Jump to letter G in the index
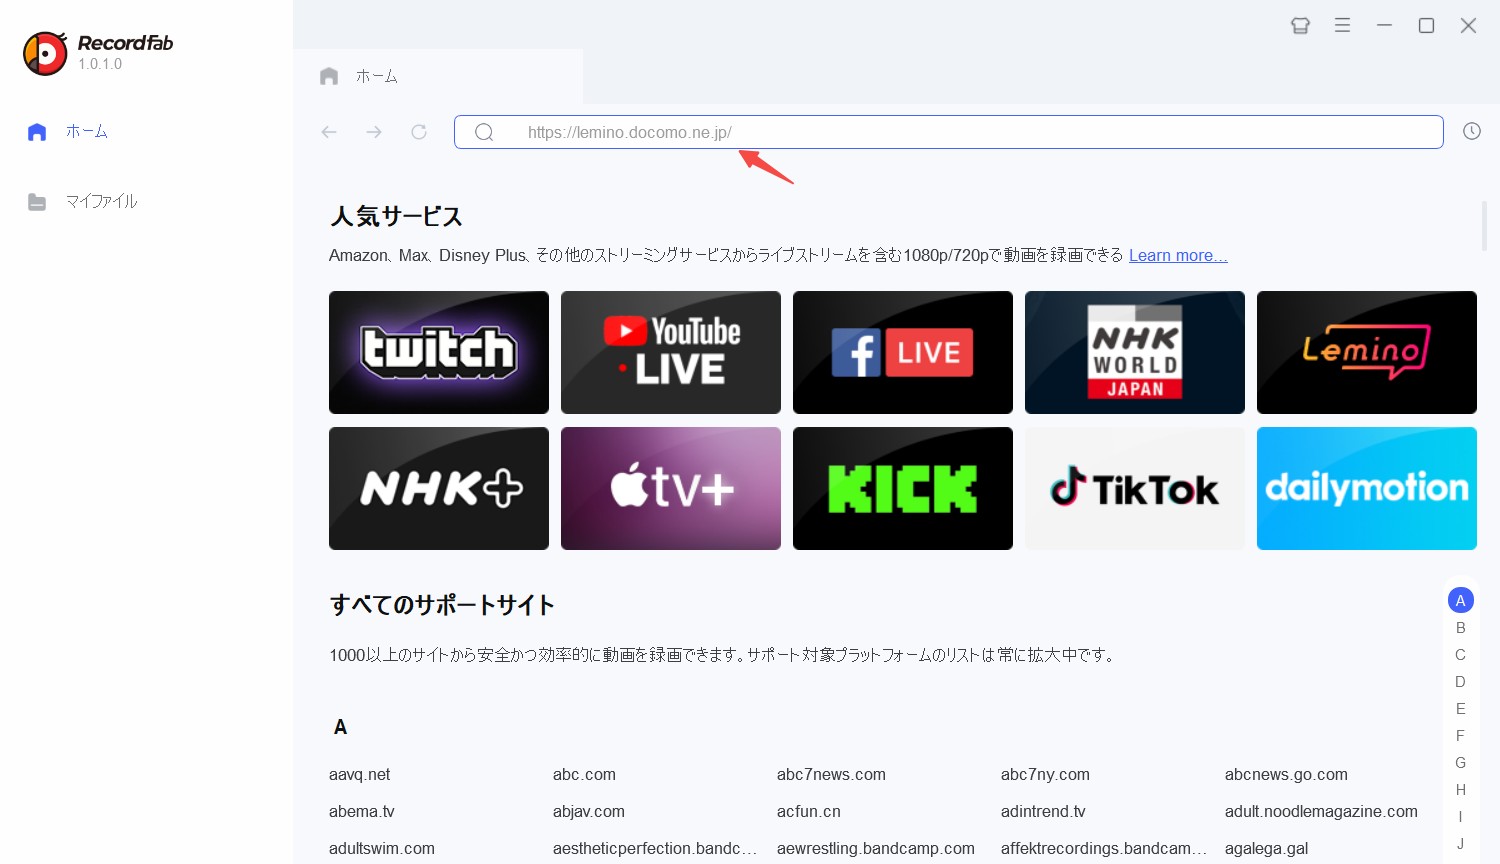Image resolution: width=1500 pixels, height=864 pixels. (x=1461, y=763)
